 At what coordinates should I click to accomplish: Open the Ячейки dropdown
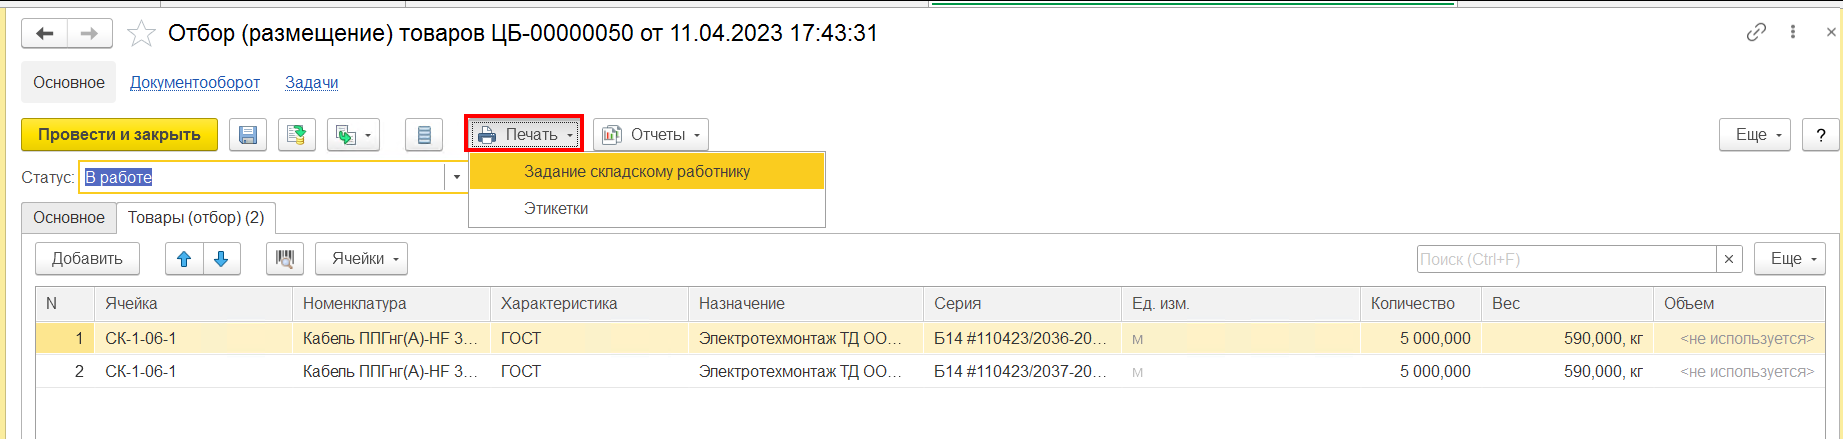pyautogui.click(x=361, y=259)
